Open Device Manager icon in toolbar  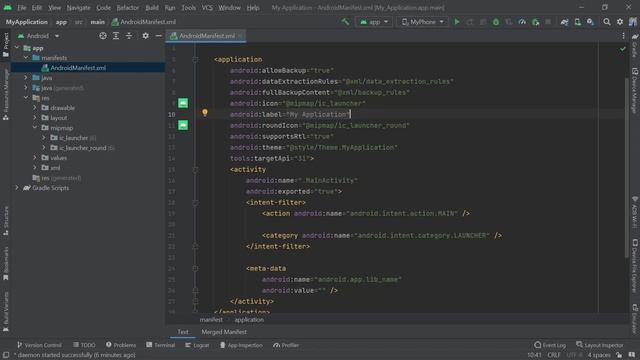[x=578, y=22]
